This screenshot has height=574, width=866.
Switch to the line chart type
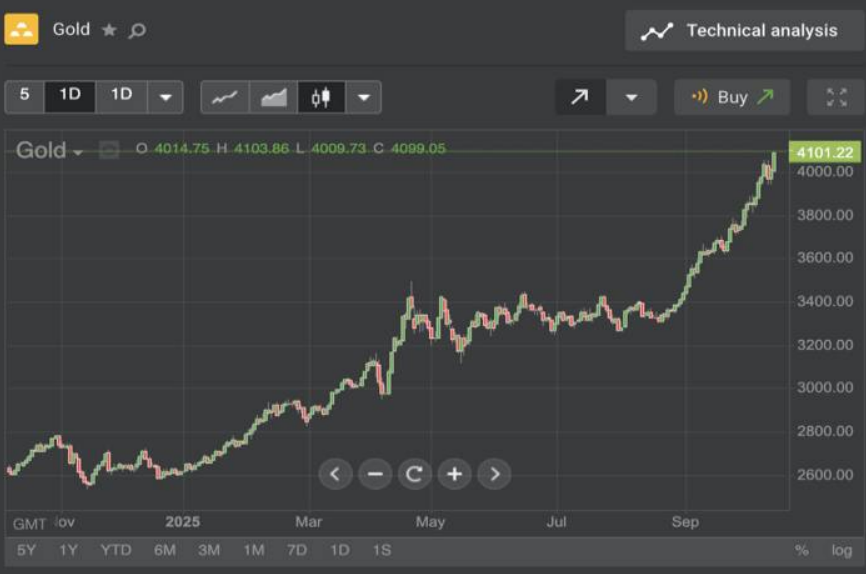pyautogui.click(x=225, y=97)
